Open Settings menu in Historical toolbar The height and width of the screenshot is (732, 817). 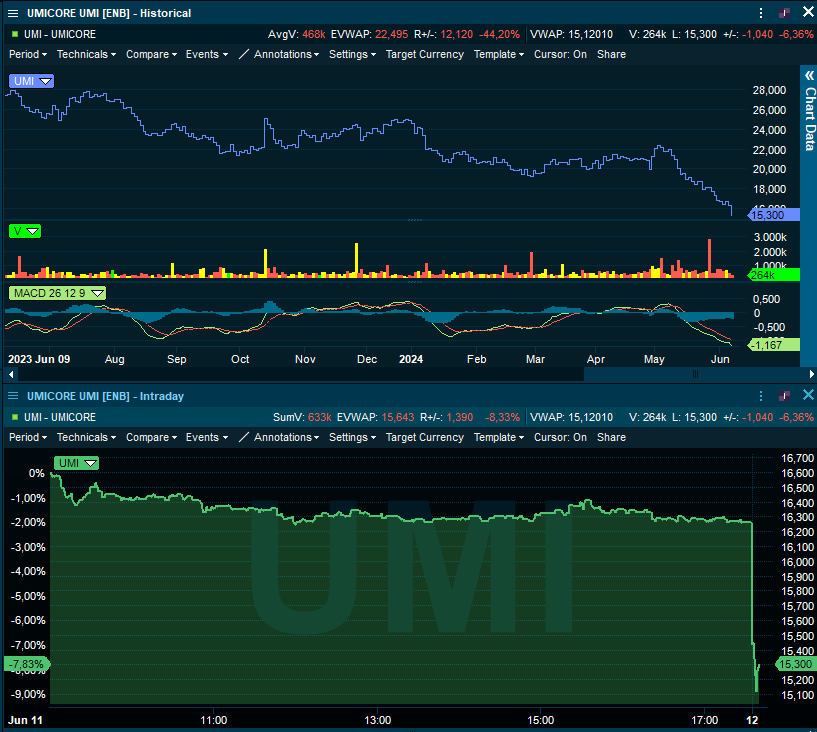[x=352, y=54]
